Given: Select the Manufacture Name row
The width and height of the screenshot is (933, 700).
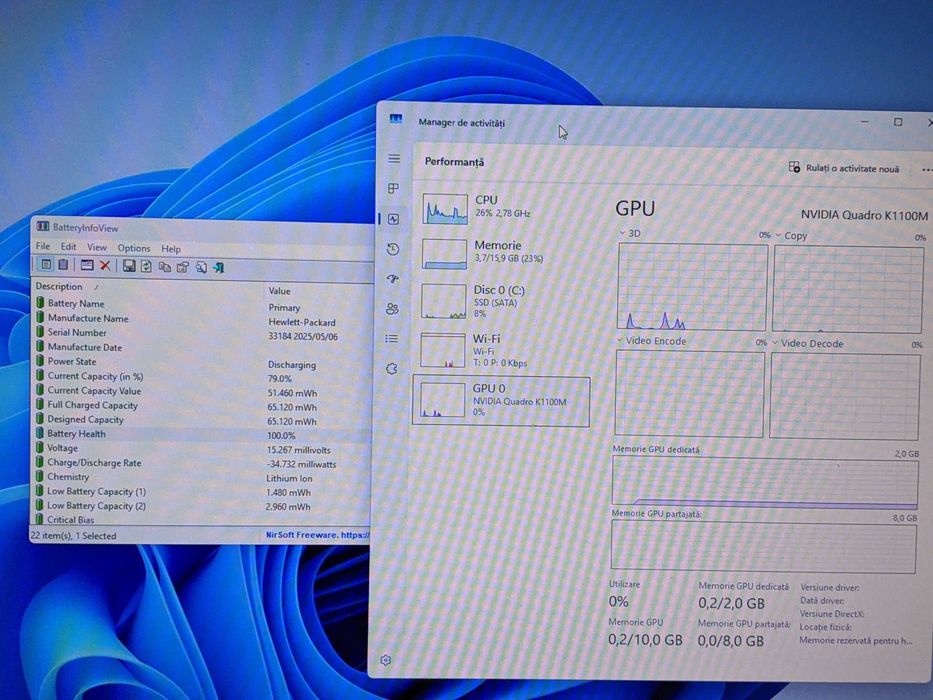Looking at the screenshot, I should [x=202, y=319].
